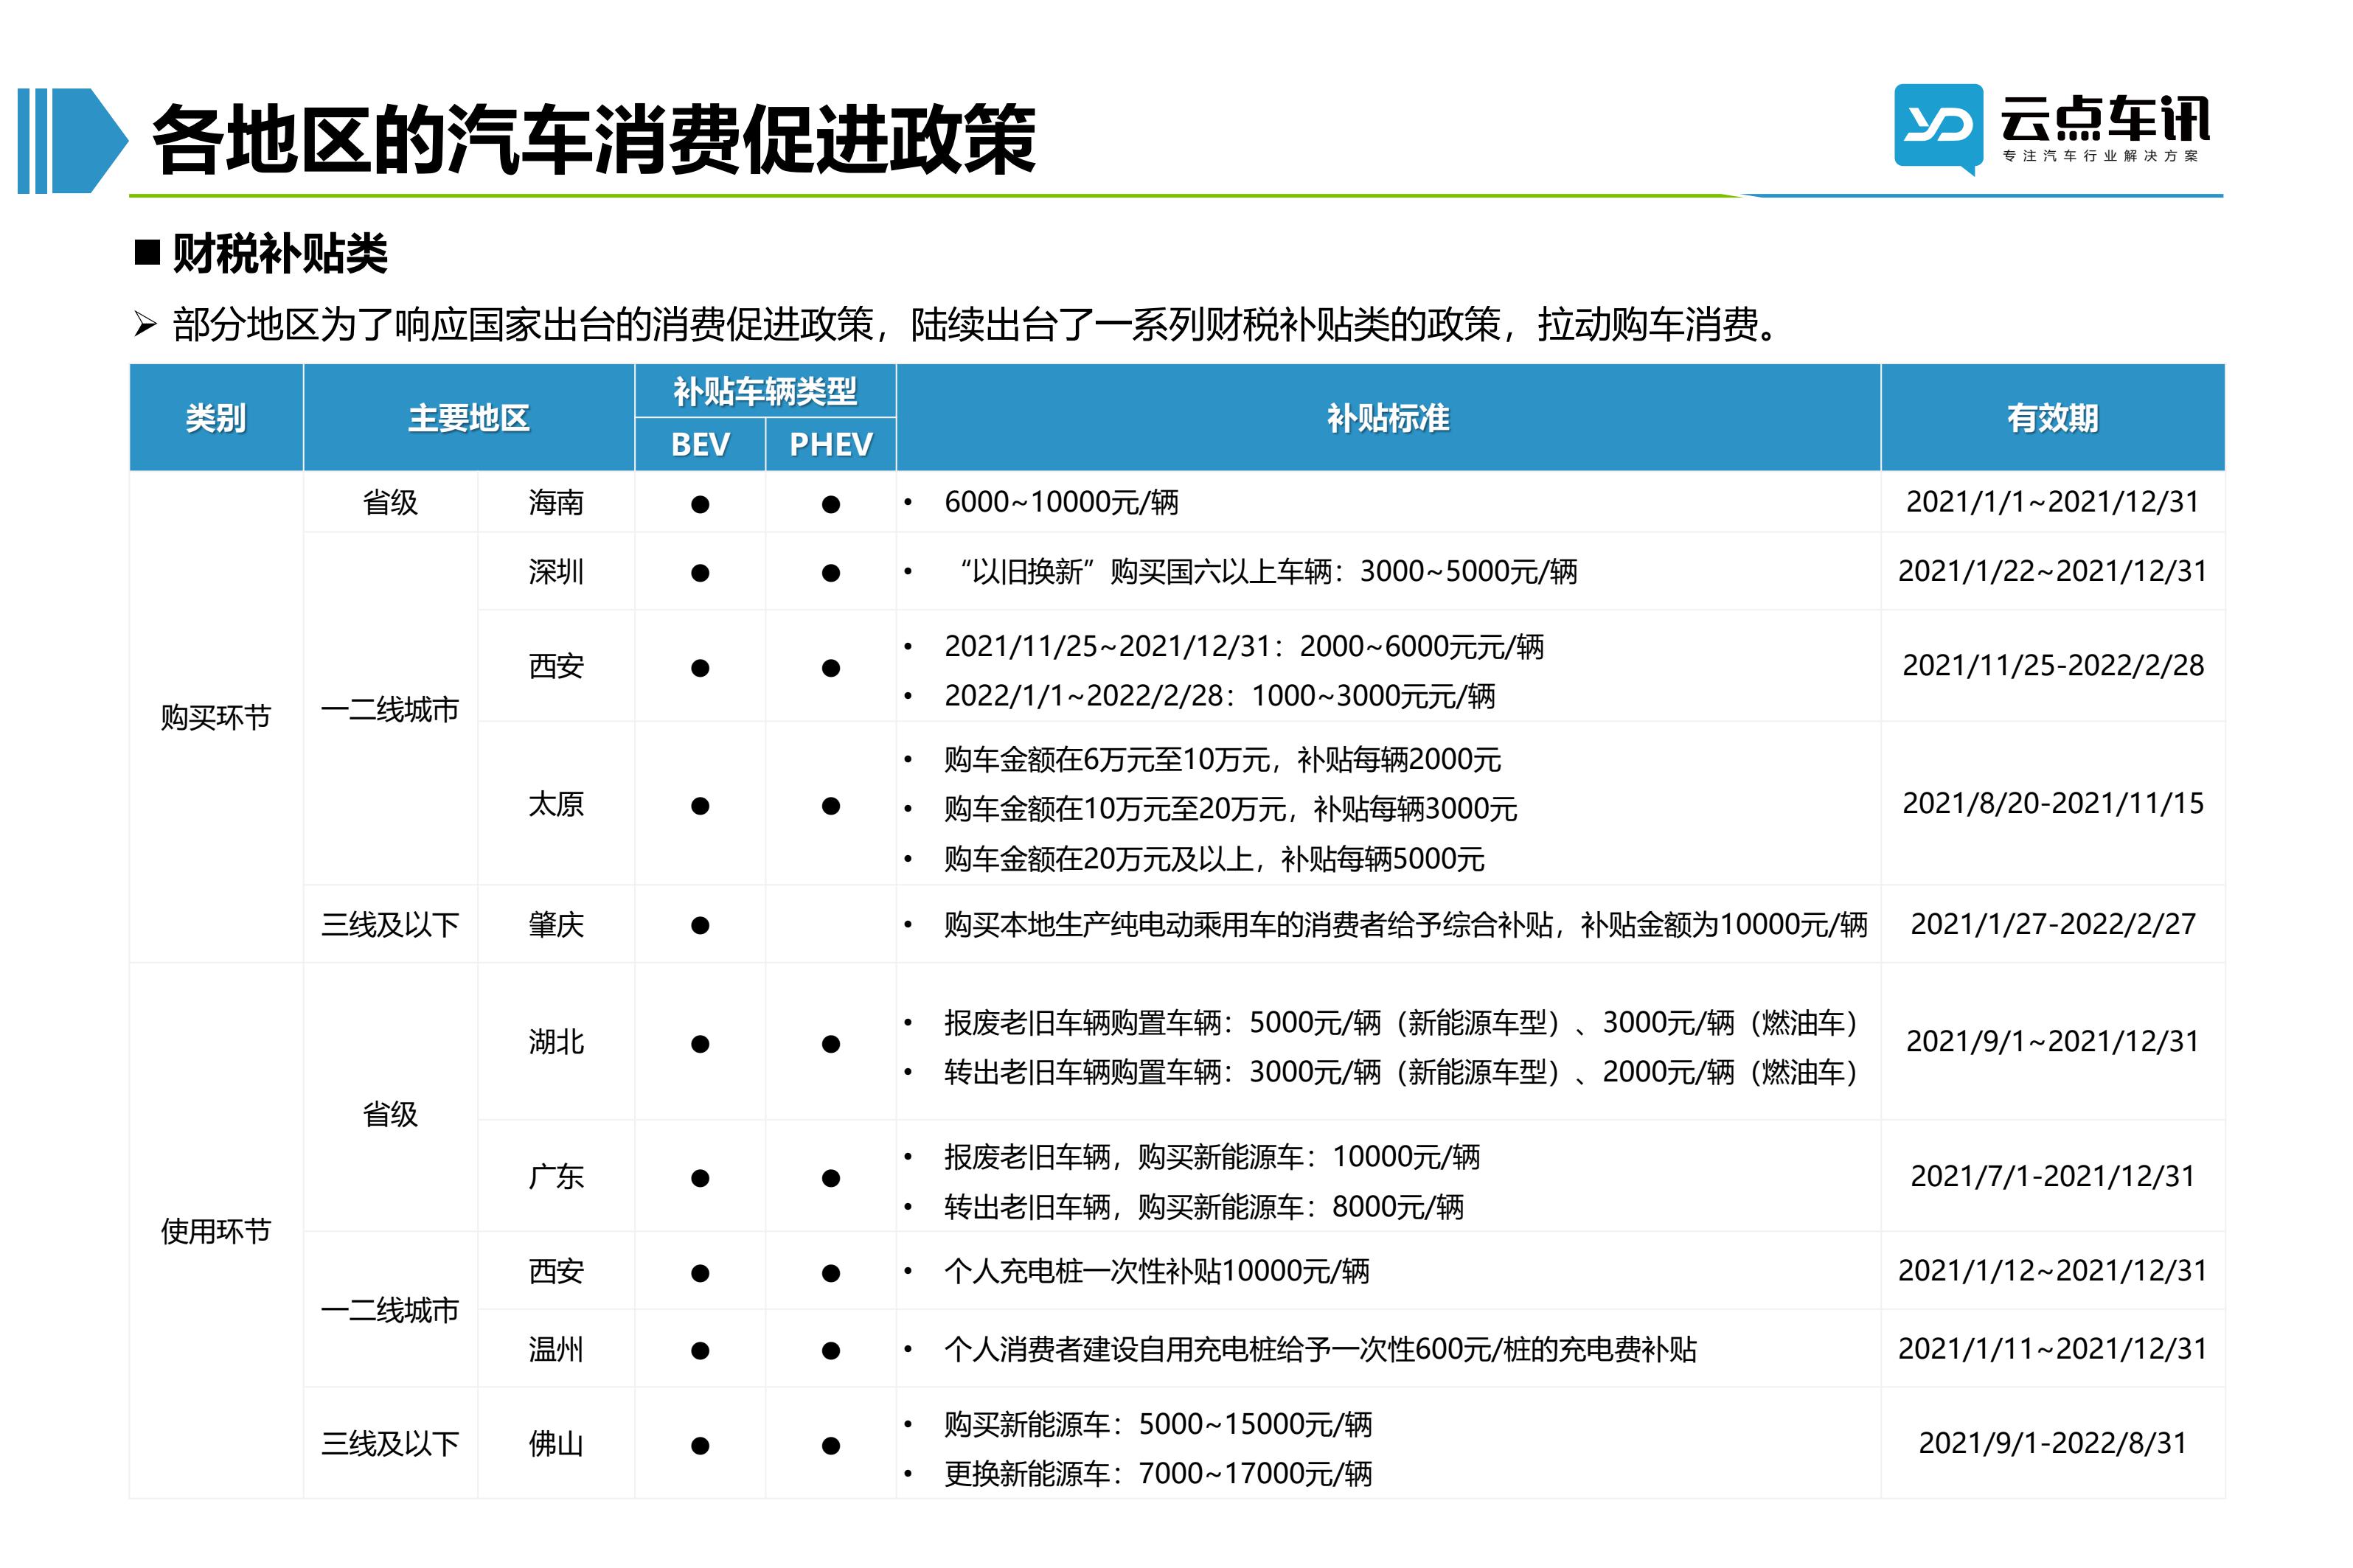
Task: Select the 太原 region cell
Action: [556, 804]
